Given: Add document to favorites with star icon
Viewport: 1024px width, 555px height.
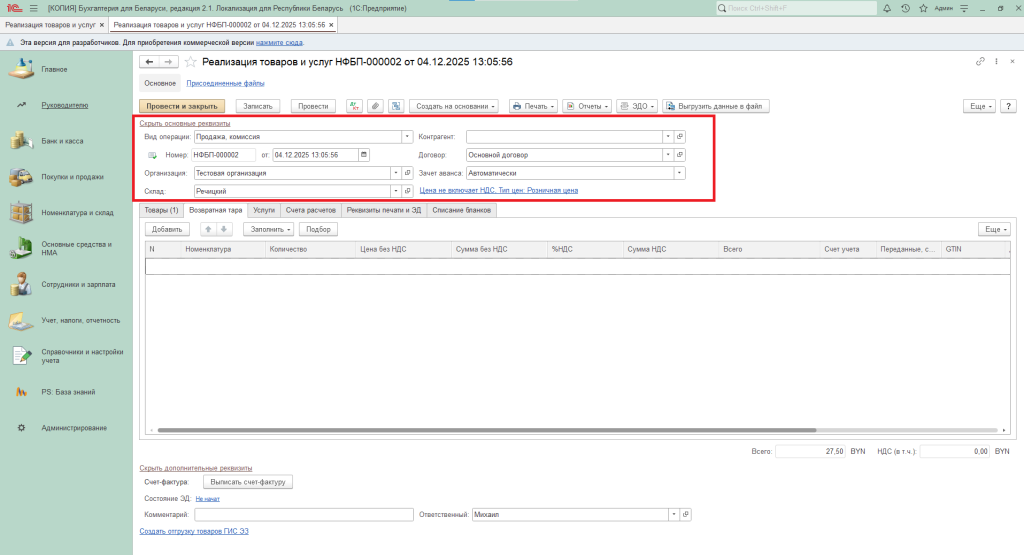Looking at the screenshot, I should (x=191, y=62).
